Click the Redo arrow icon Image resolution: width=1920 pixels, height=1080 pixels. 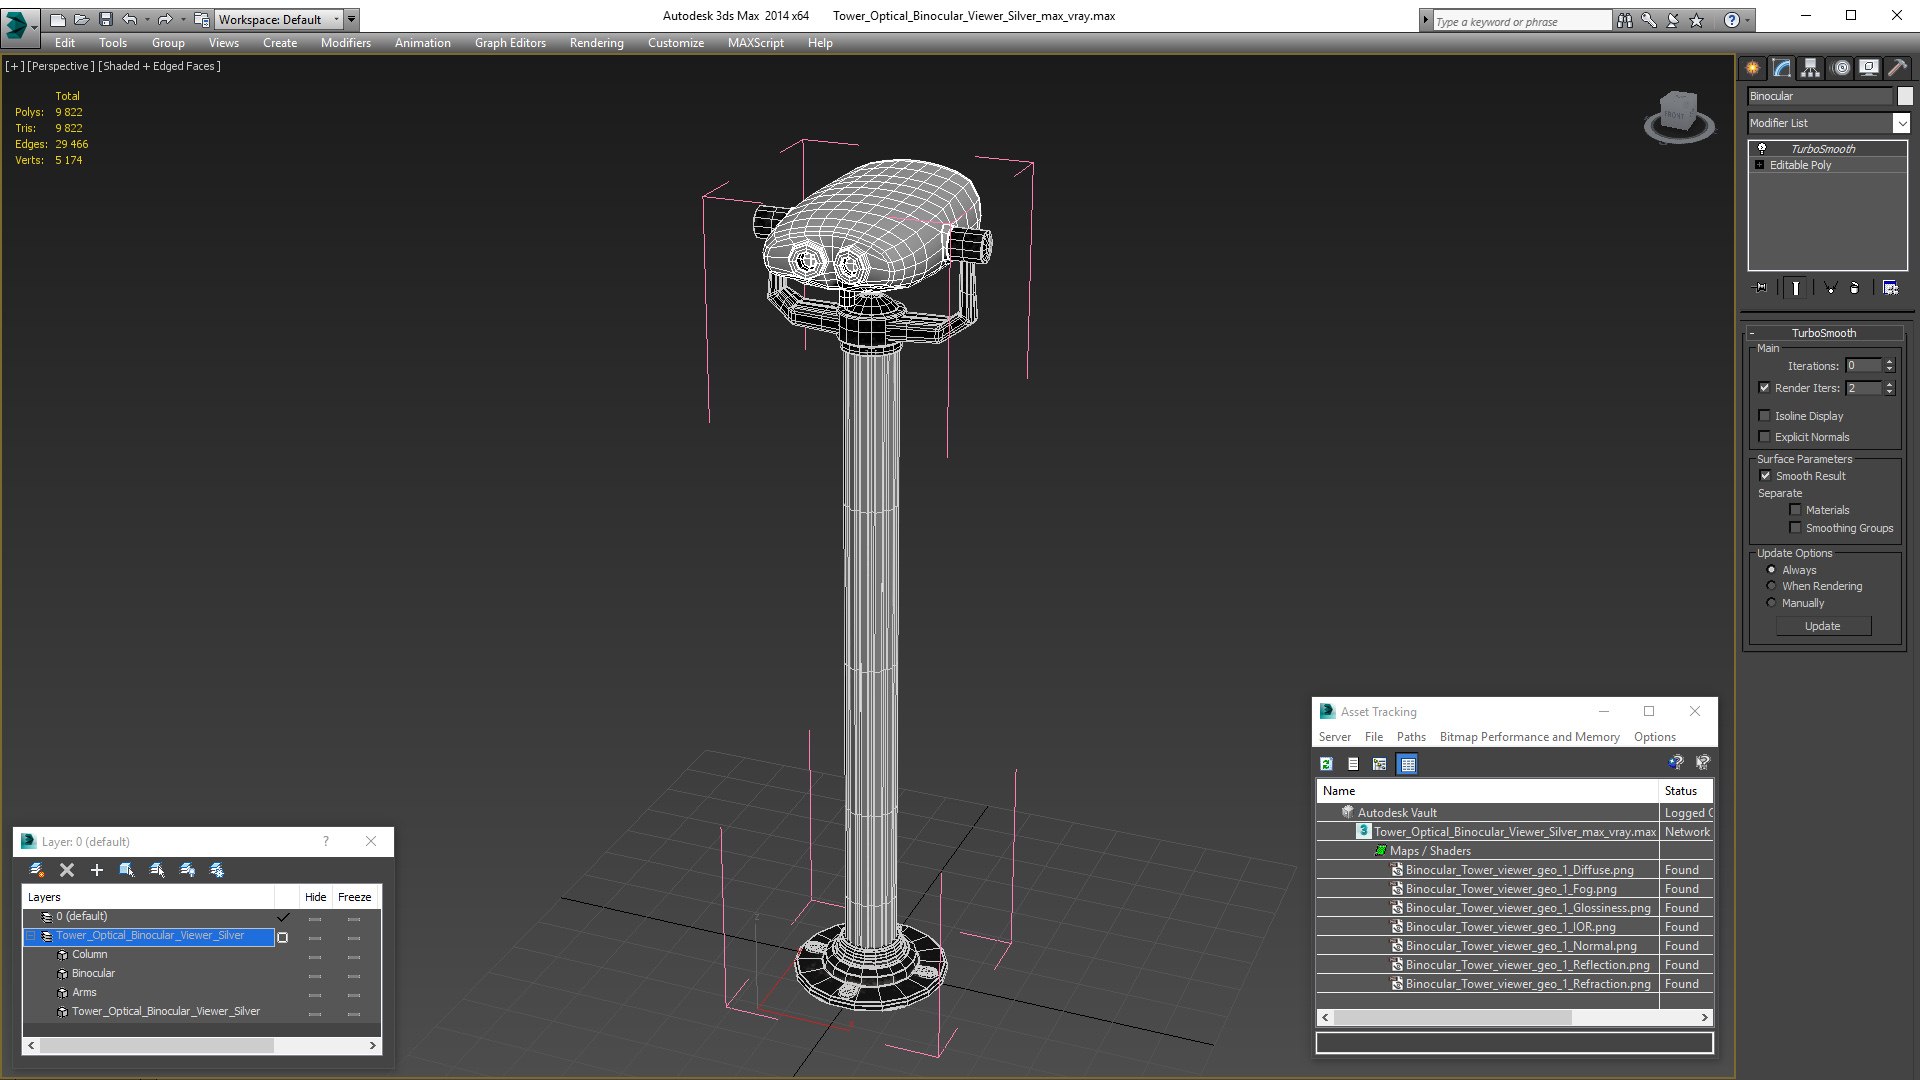point(165,19)
